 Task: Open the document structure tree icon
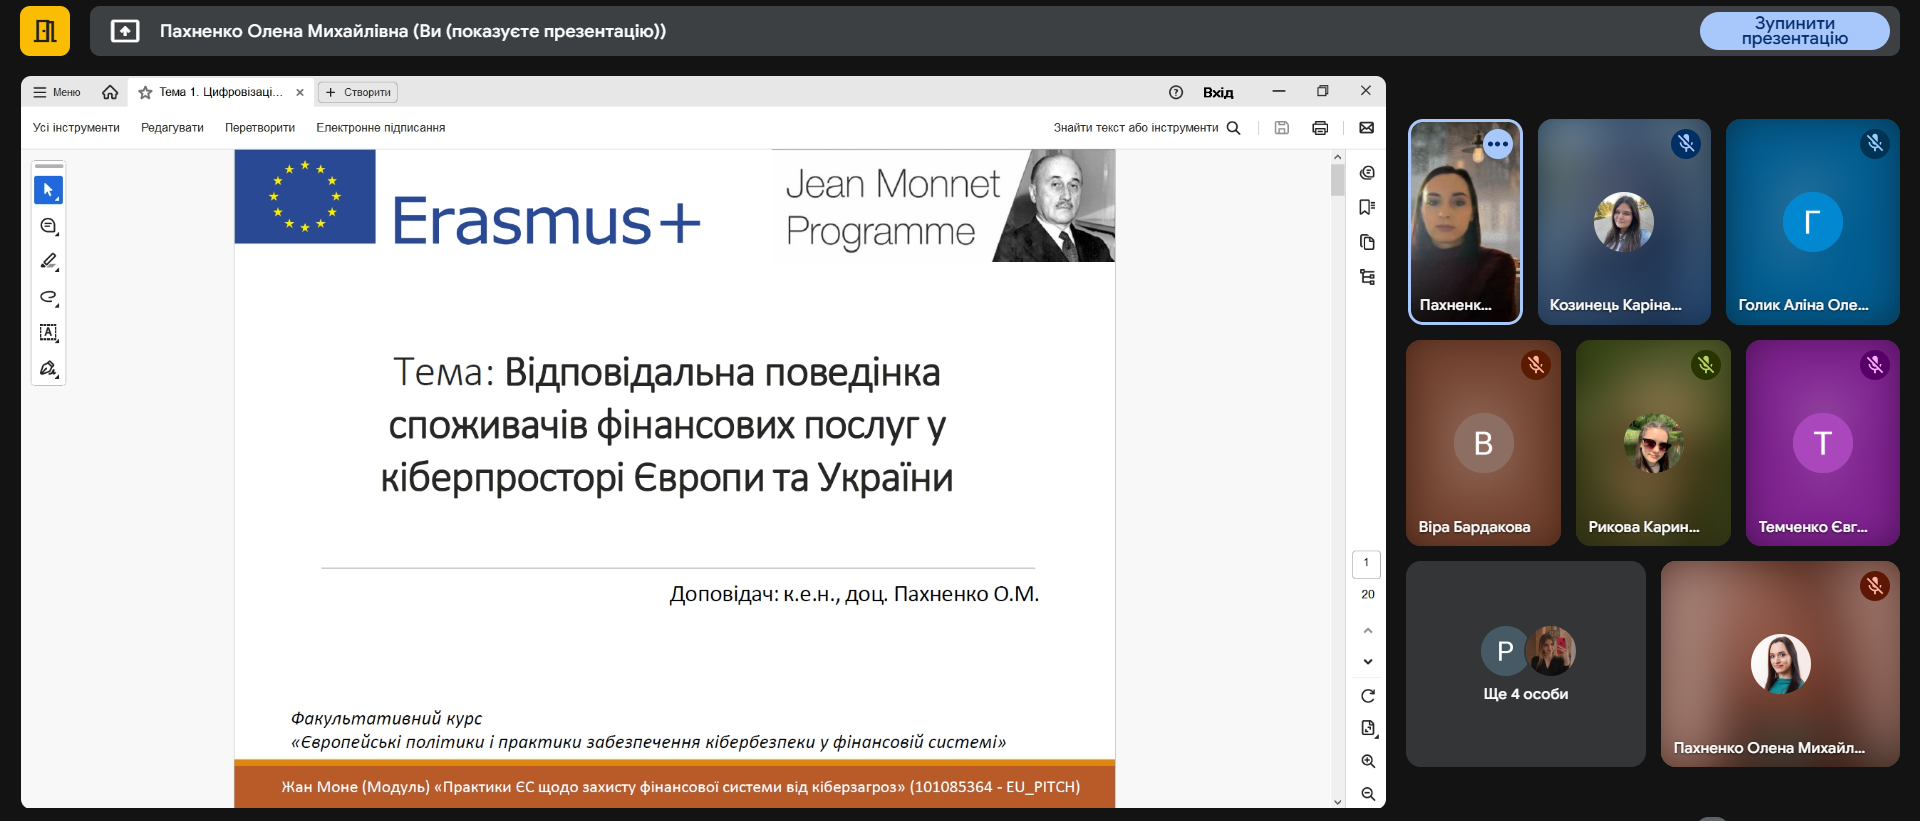(x=1367, y=277)
